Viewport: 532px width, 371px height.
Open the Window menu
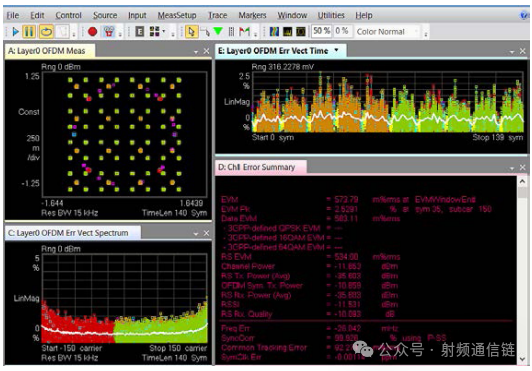[x=292, y=15]
